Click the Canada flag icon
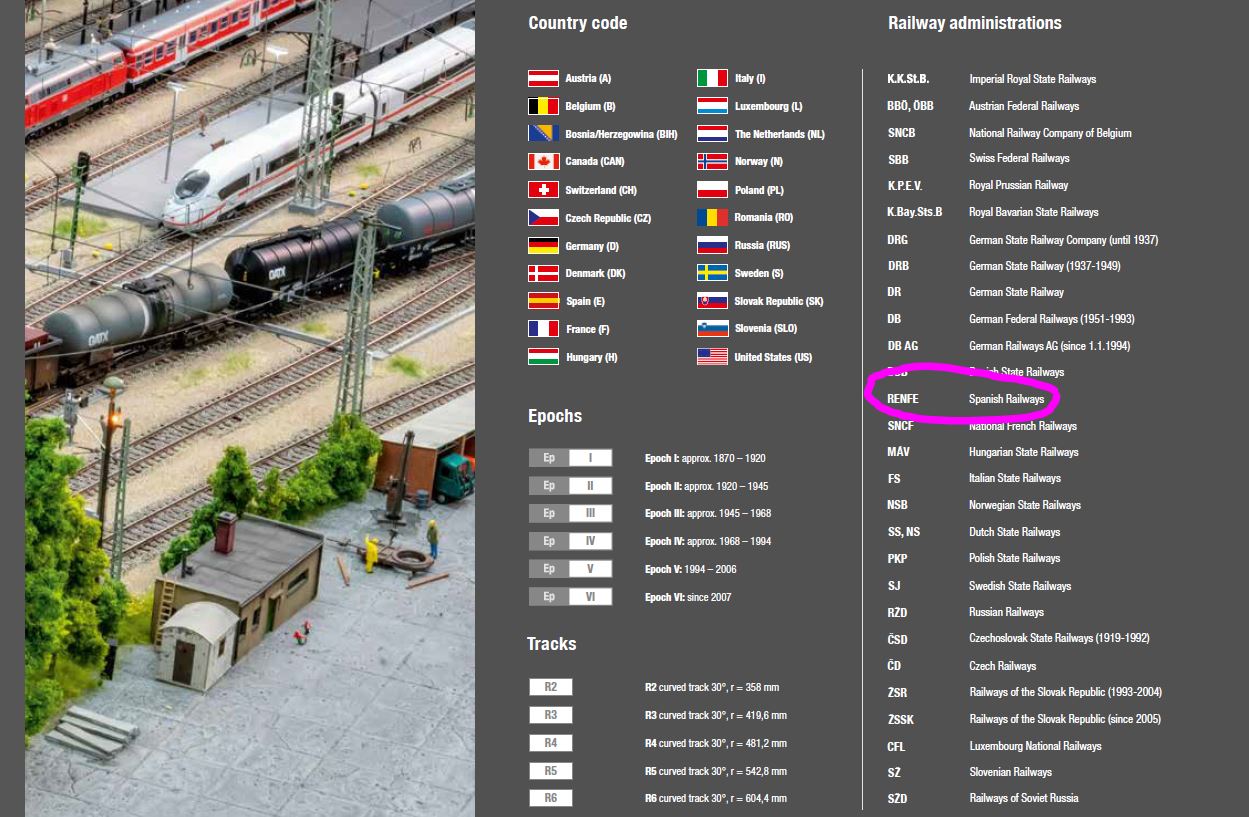The image size is (1249, 817). pyautogui.click(x=543, y=162)
